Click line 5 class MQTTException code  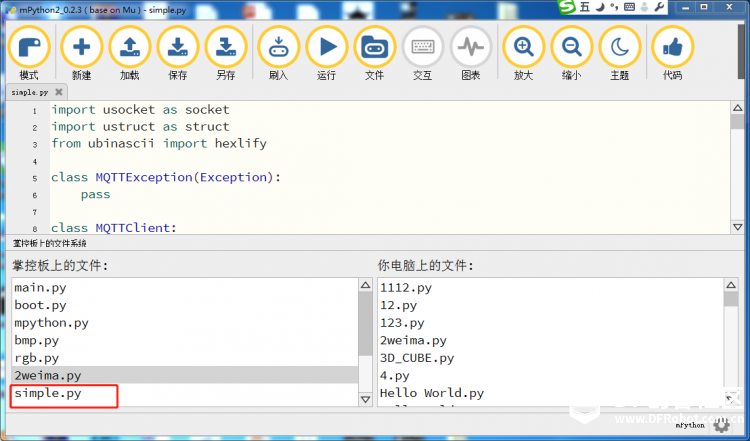click(166, 177)
